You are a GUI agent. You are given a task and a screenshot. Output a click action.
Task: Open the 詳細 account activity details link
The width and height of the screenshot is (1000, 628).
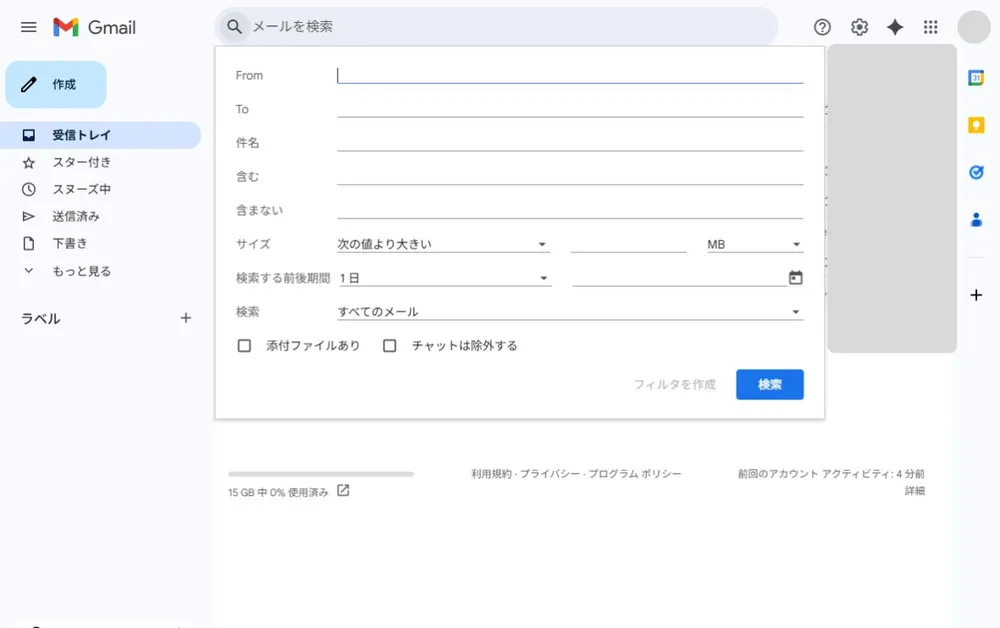click(915, 491)
